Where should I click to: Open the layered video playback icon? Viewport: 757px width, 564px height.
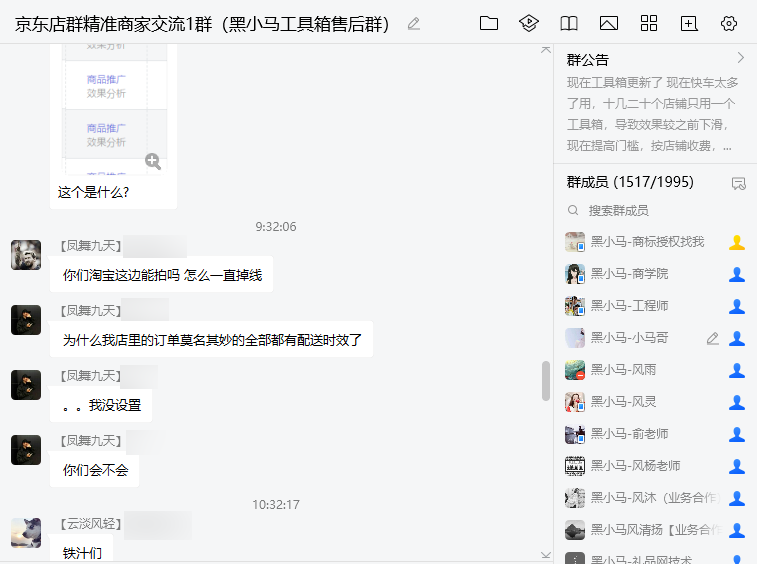point(529,24)
